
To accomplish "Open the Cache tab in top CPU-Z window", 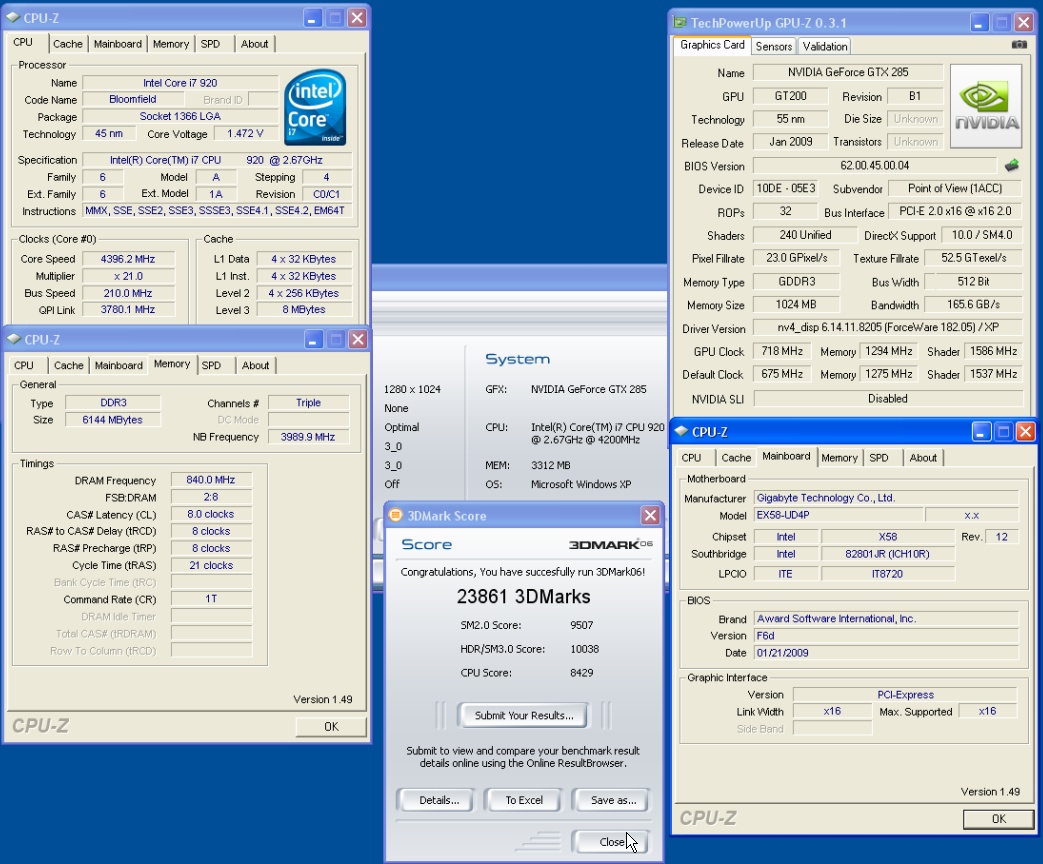I will click(x=68, y=44).
